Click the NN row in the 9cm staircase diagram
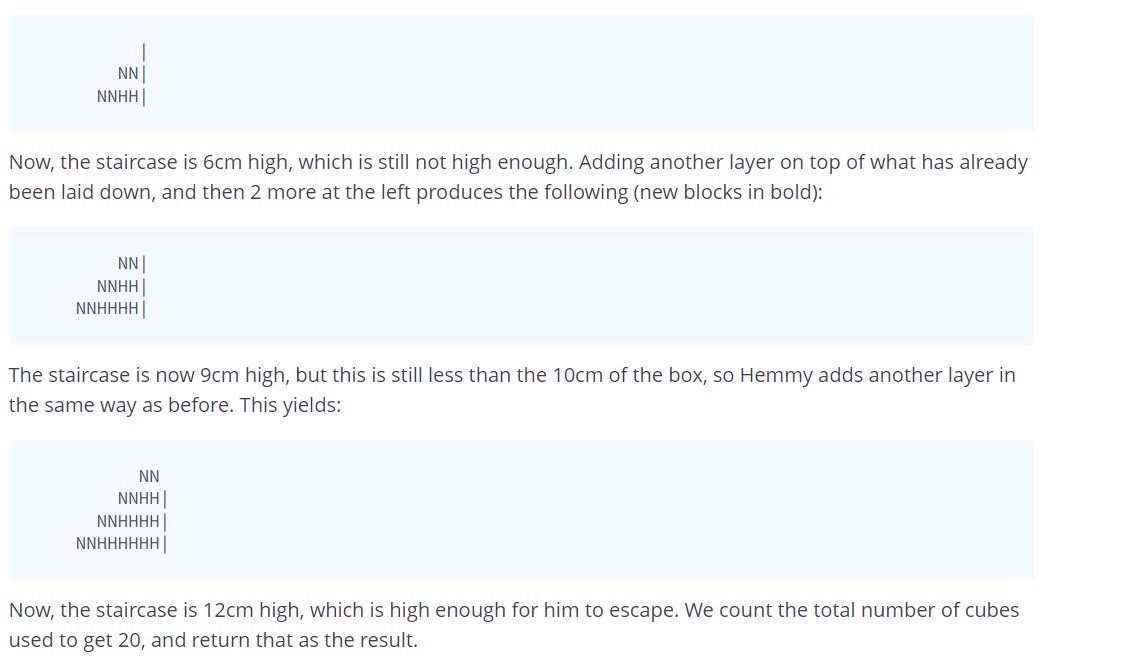The image size is (1124, 661). pyautogui.click(x=132, y=264)
